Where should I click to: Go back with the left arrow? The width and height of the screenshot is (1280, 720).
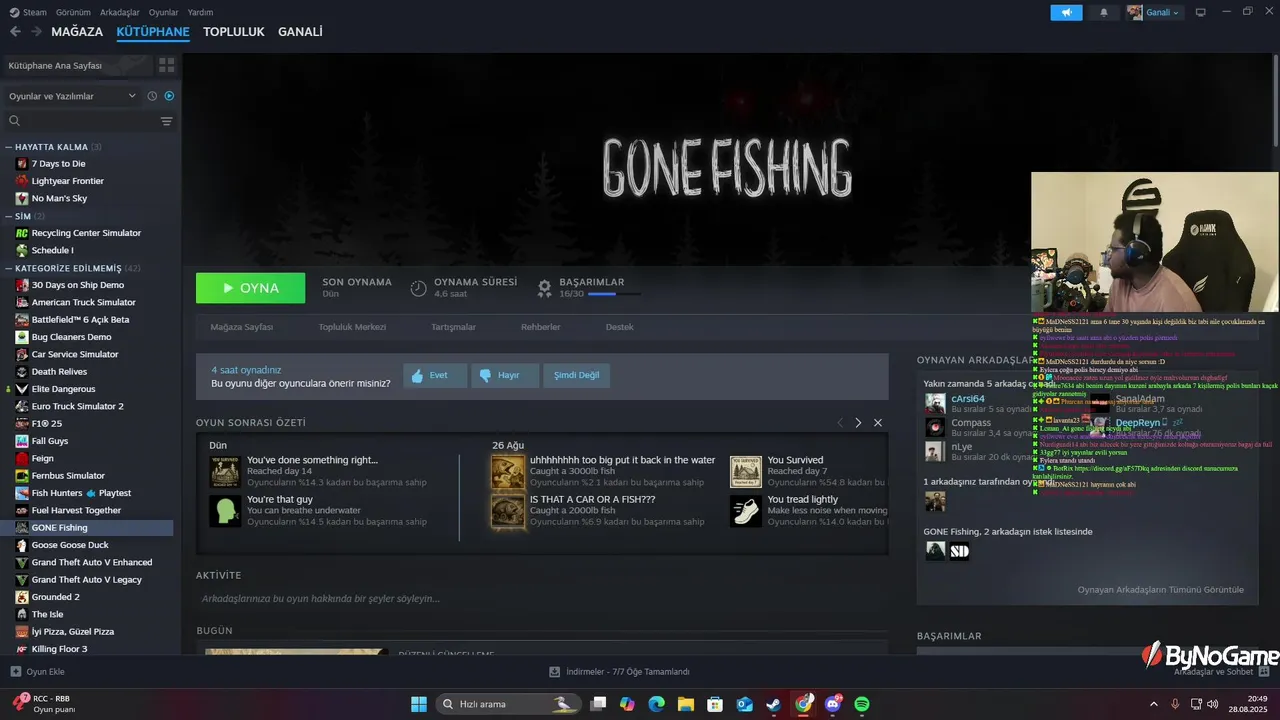click(15, 32)
